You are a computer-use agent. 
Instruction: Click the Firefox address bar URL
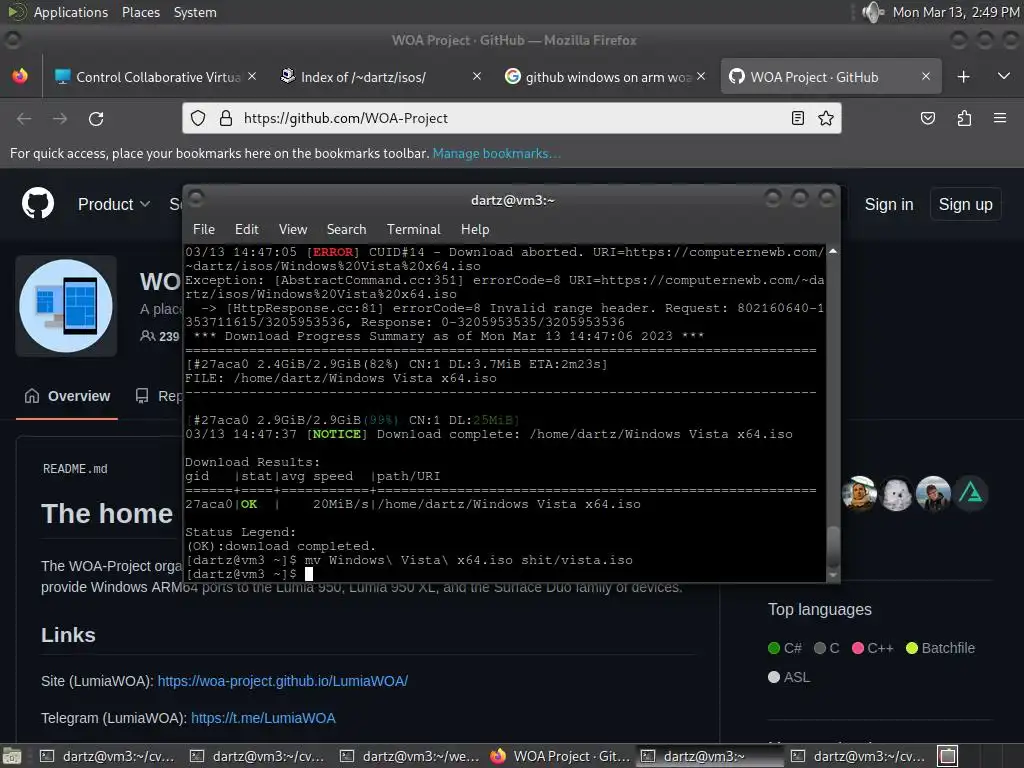pos(345,118)
